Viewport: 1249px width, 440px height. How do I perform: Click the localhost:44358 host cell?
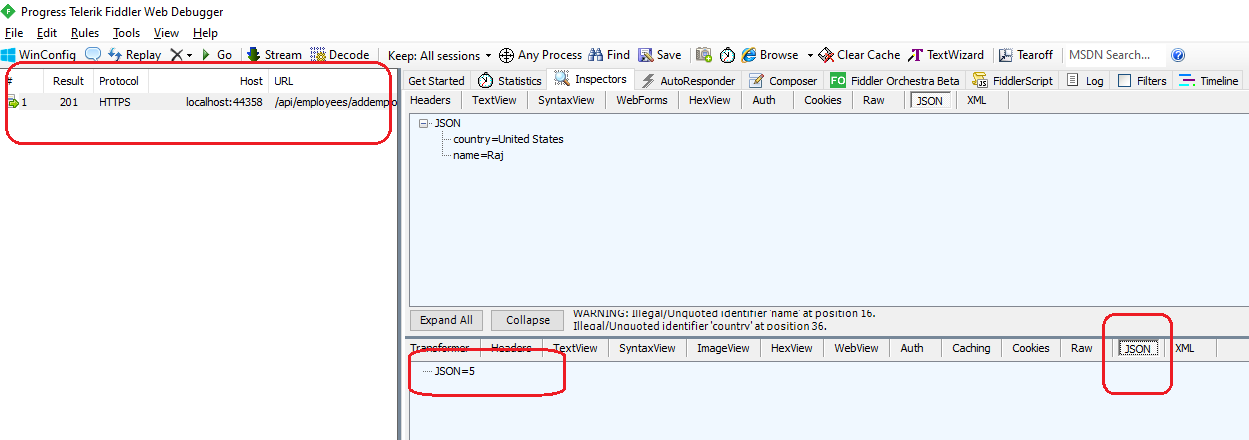(x=224, y=102)
